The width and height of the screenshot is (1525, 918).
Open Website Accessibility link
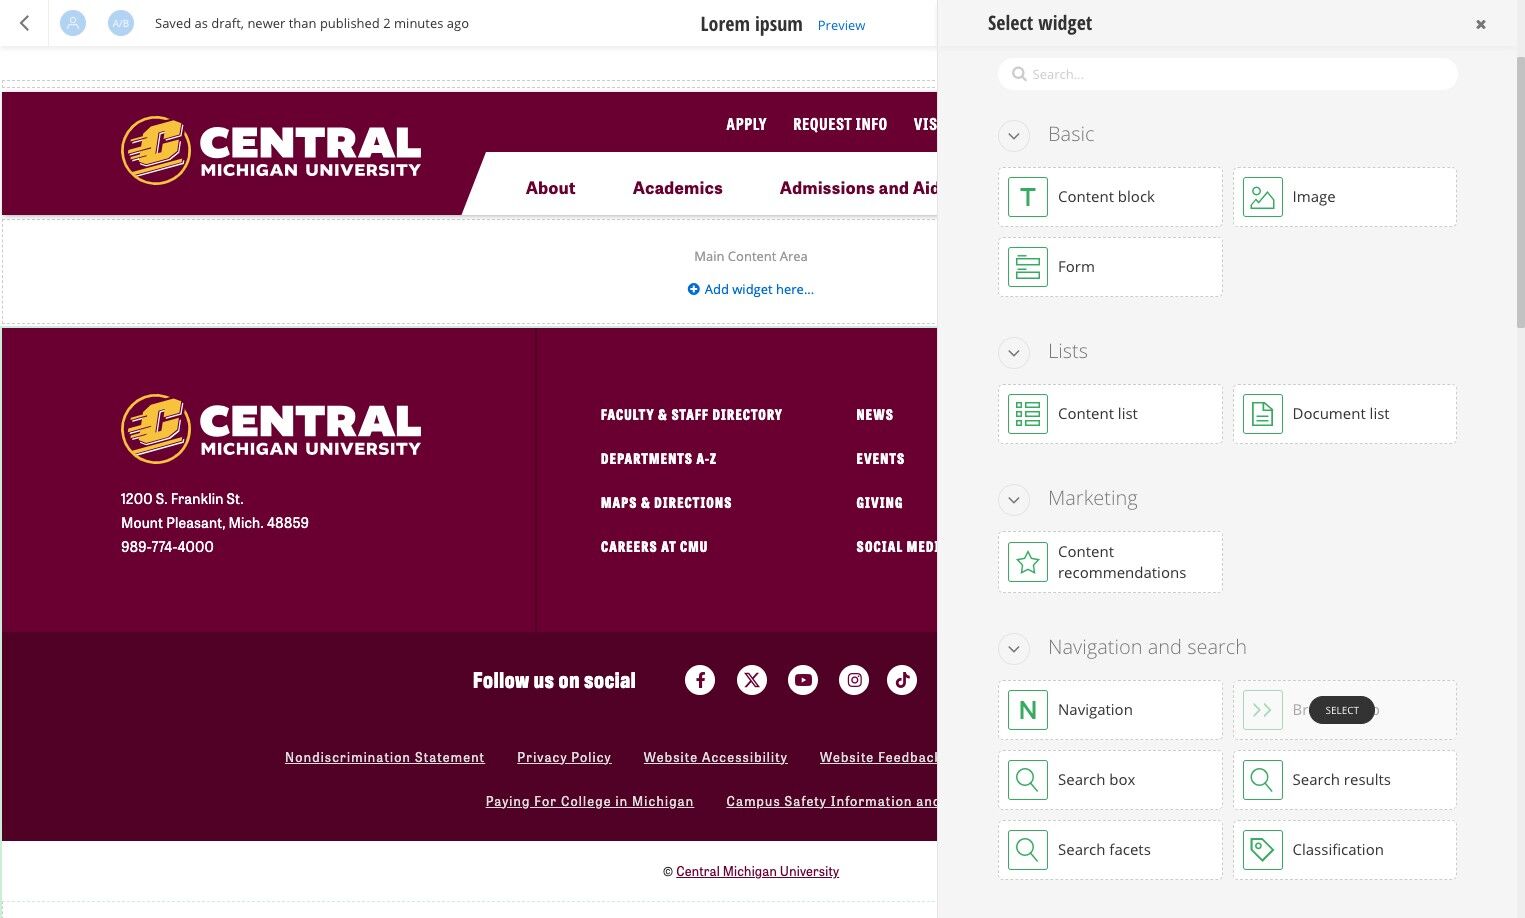(x=715, y=757)
